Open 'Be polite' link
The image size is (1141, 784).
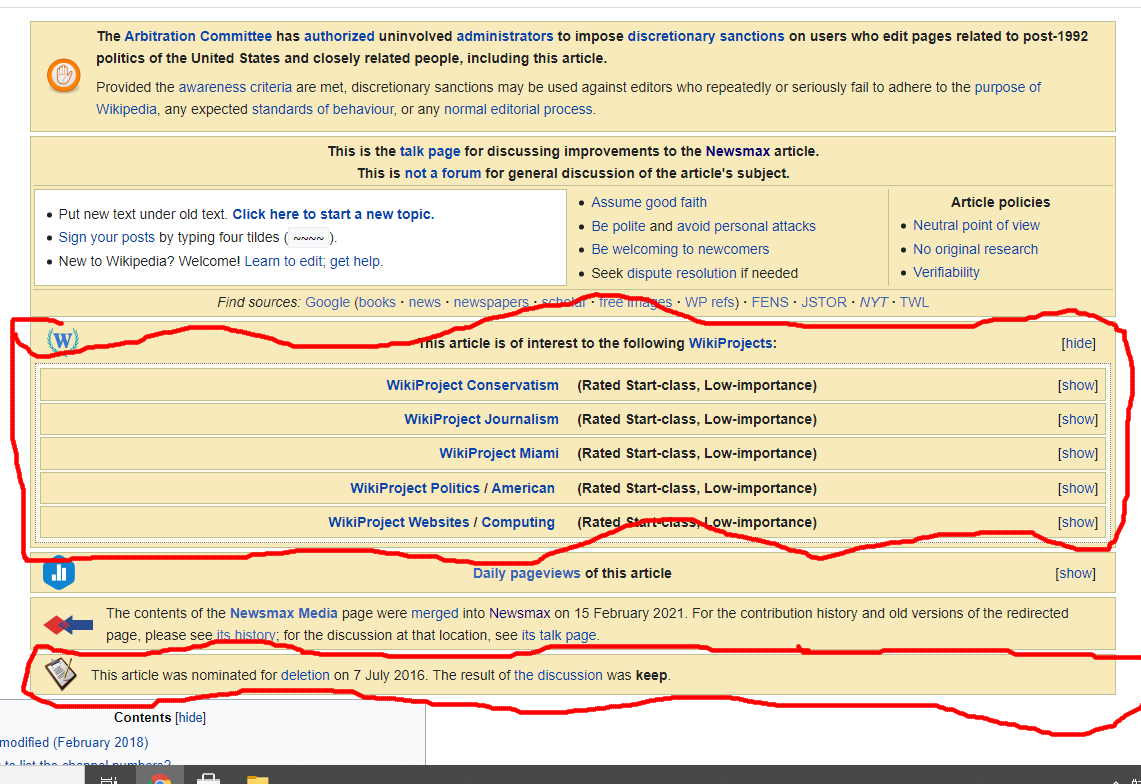coord(619,226)
